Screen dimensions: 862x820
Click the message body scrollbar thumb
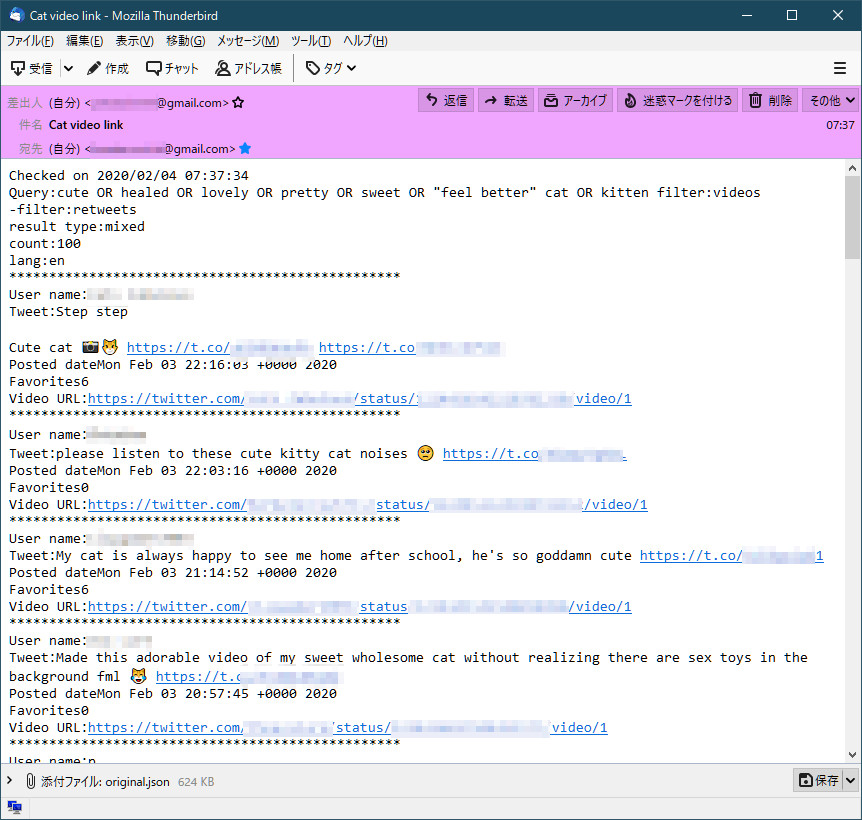click(x=852, y=217)
